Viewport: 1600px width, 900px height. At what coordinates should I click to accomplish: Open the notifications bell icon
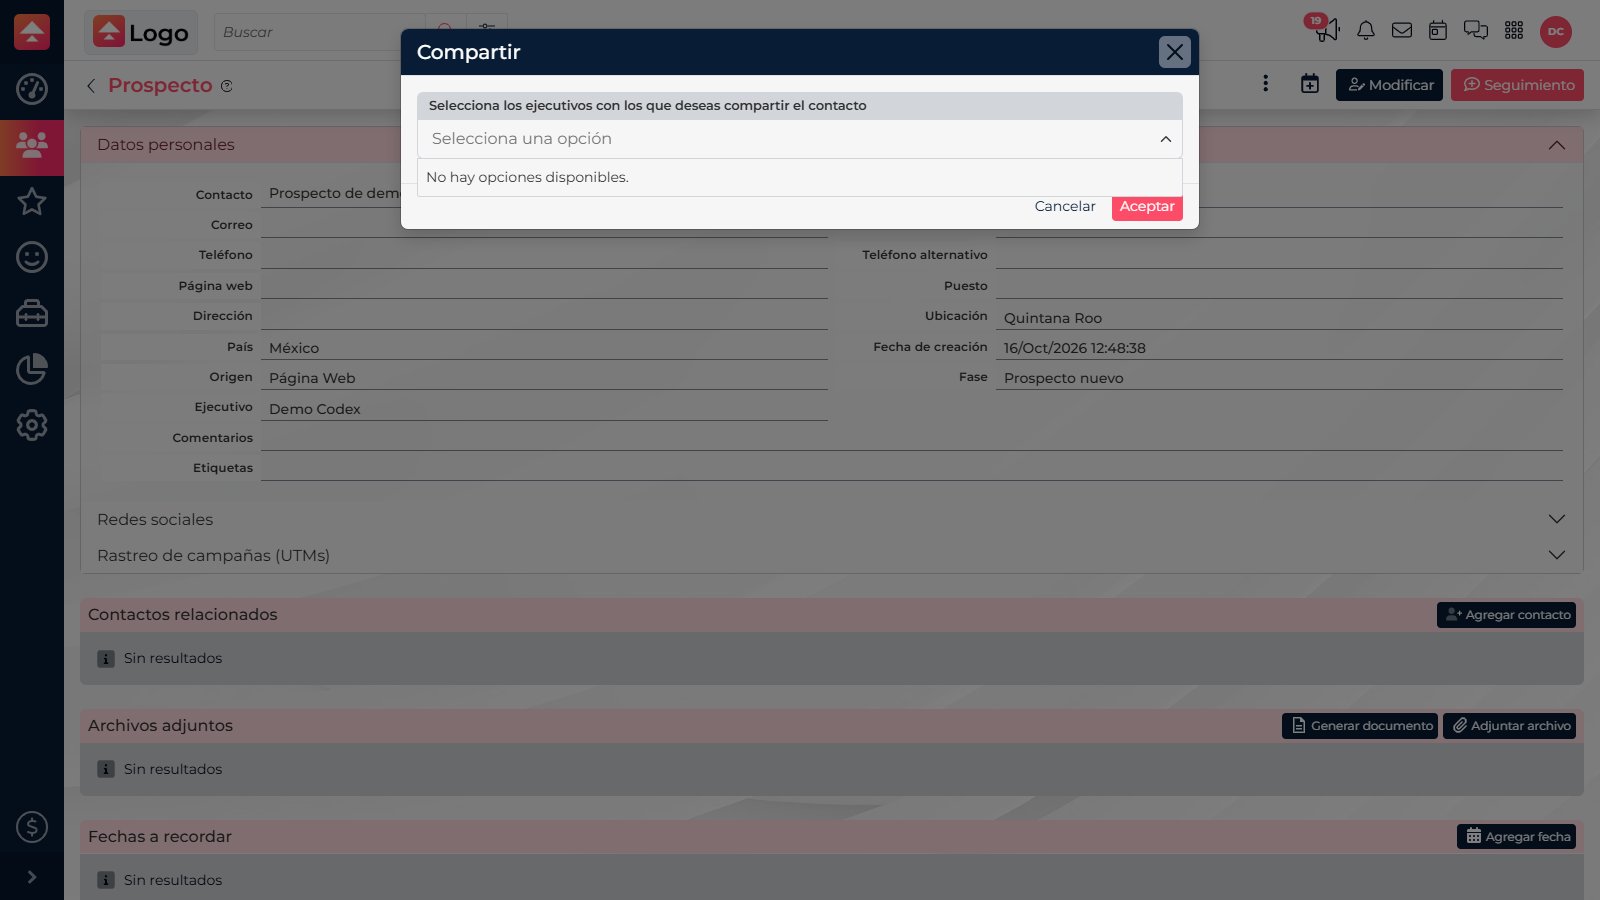pyautogui.click(x=1366, y=31)
